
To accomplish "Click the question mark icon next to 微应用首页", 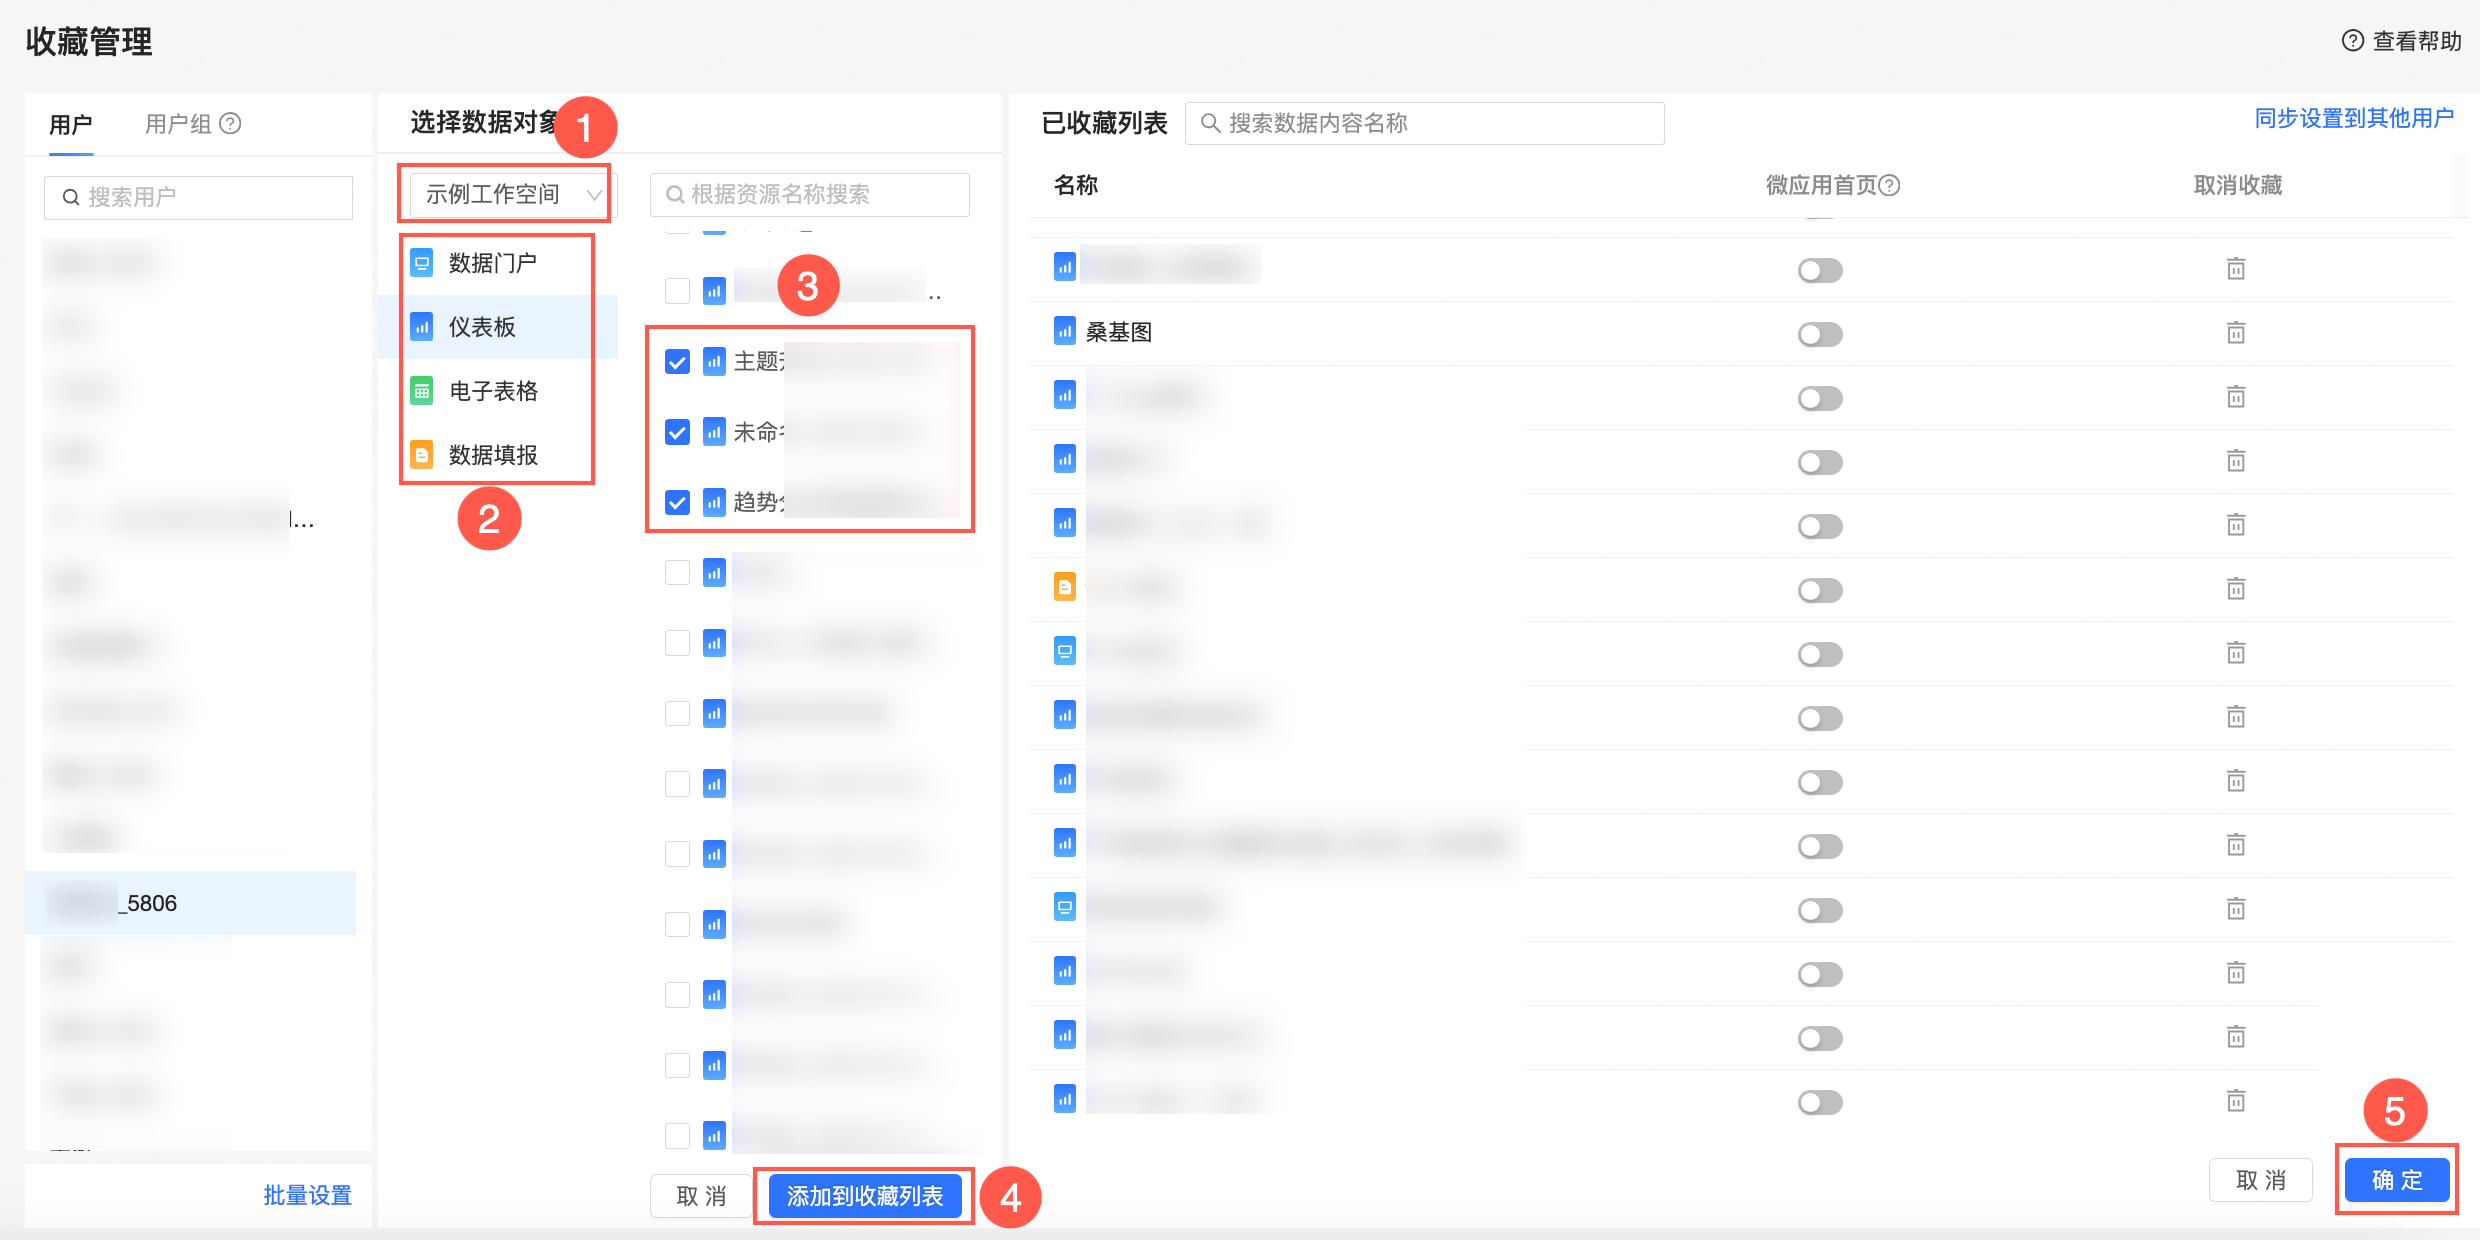I will point(1889,185).
